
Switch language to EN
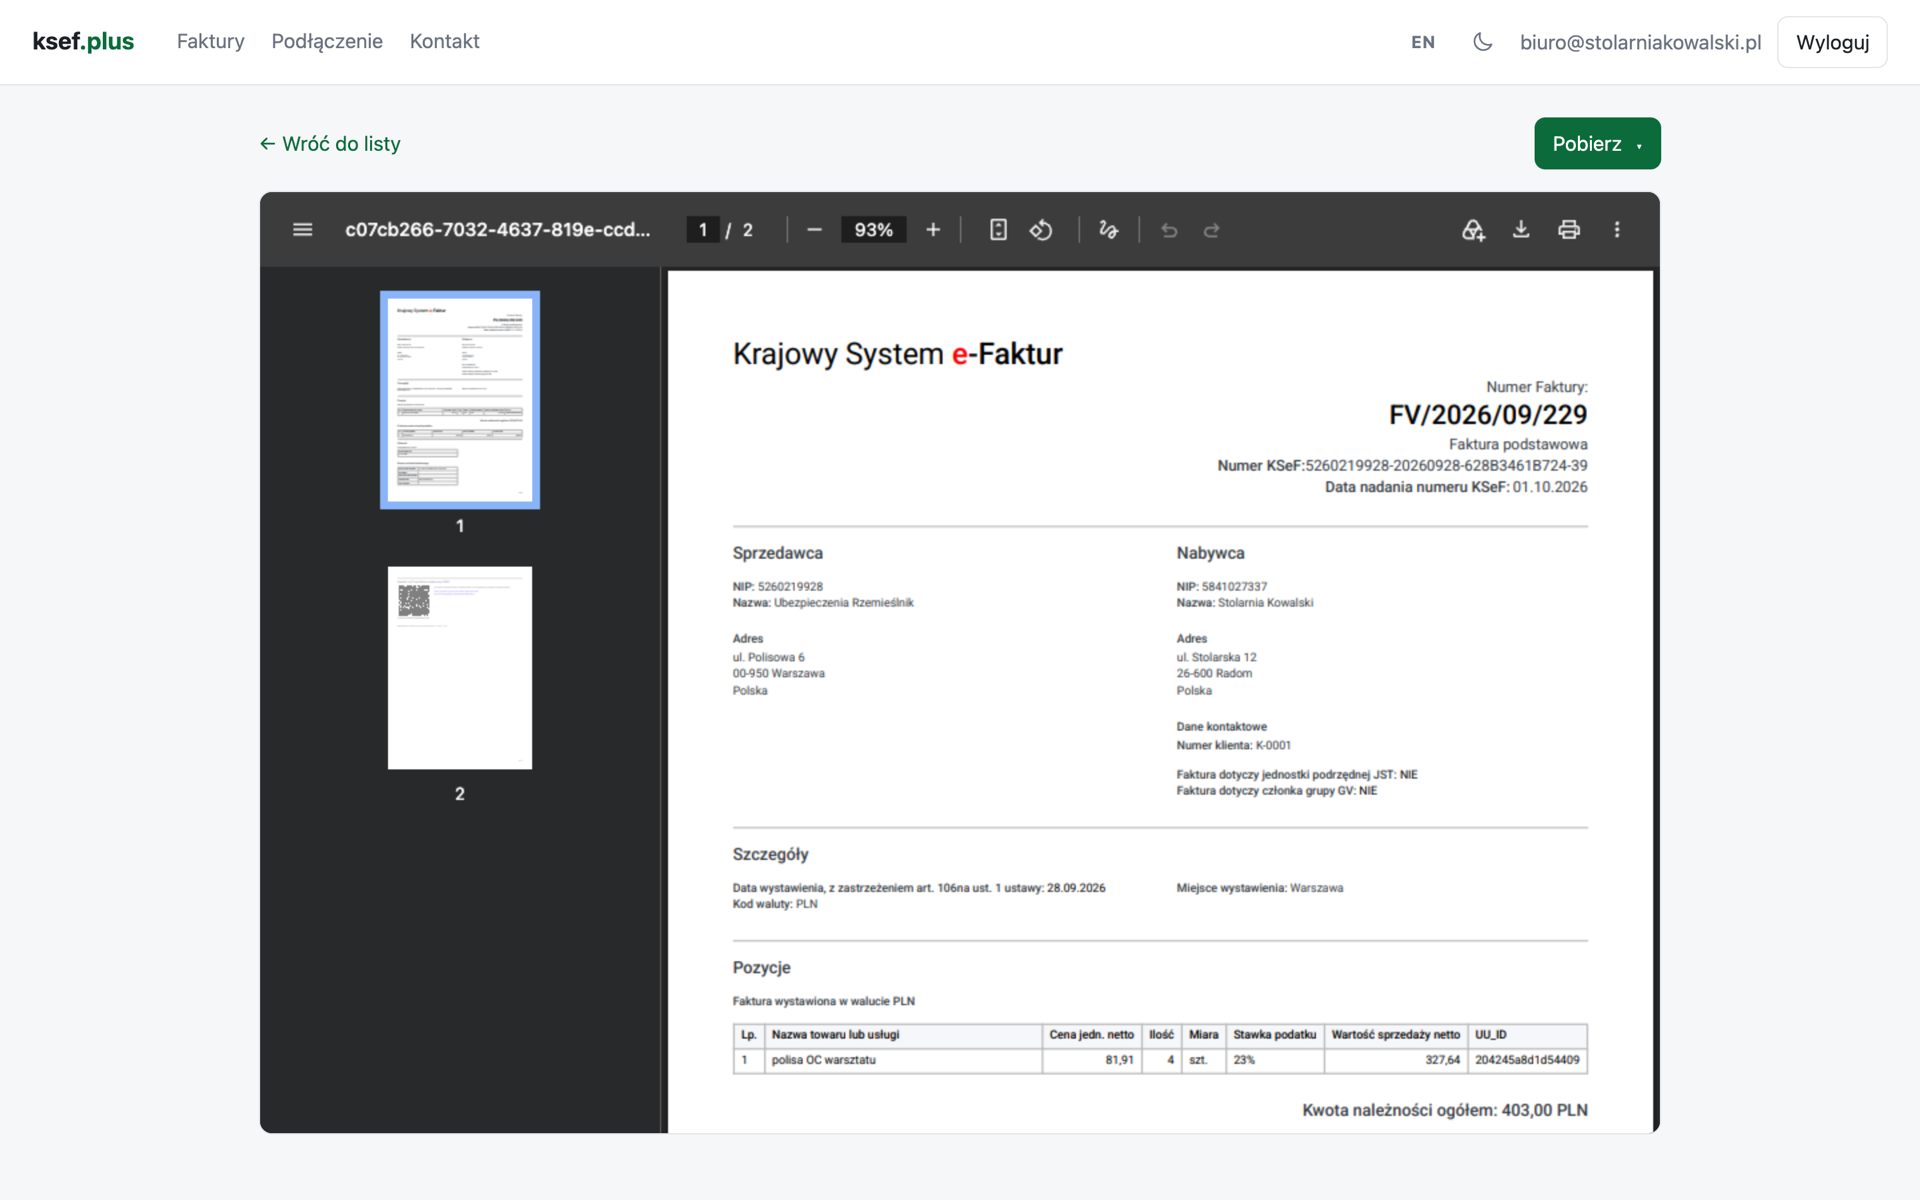click(1423, 42)
